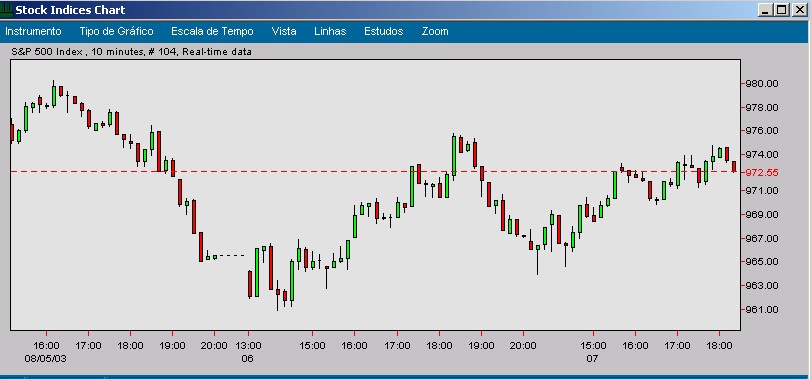Close the Stock Indices Chart window
The height and width of the screenshot is (379, 812).
click(x=799, y=10)
